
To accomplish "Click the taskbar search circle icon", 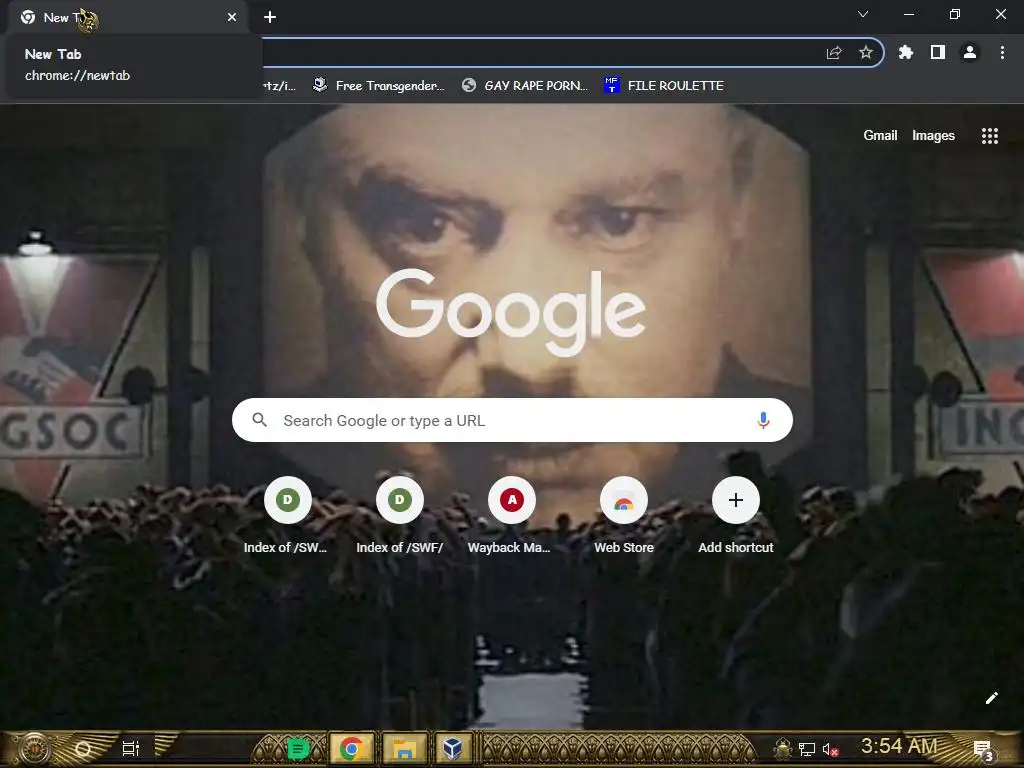I will coord(83,748).
